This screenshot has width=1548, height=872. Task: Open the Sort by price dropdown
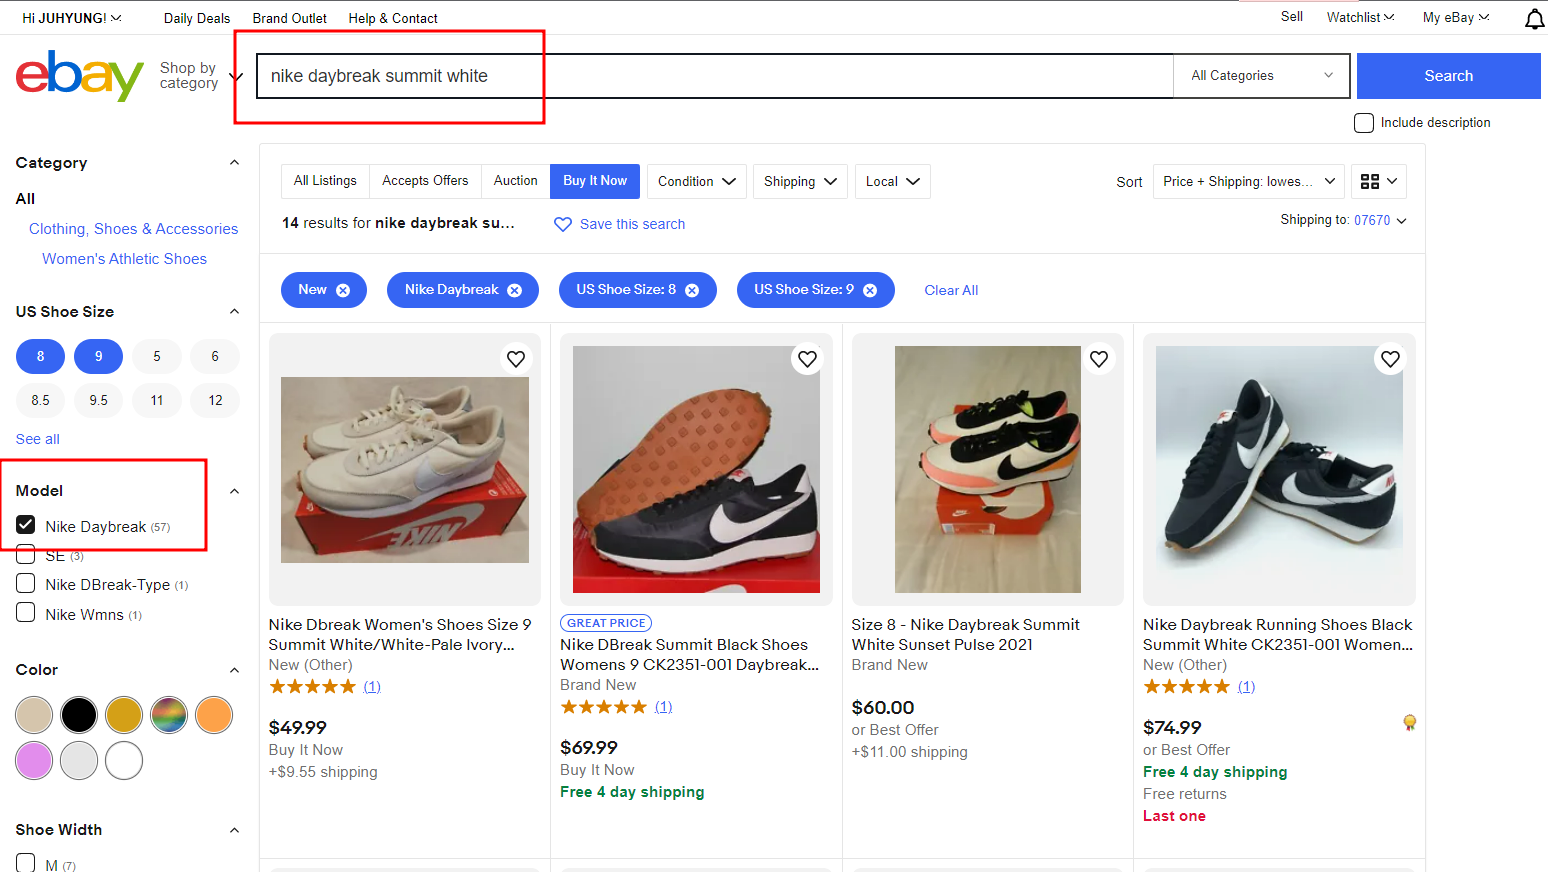(x=1249, y=181)
